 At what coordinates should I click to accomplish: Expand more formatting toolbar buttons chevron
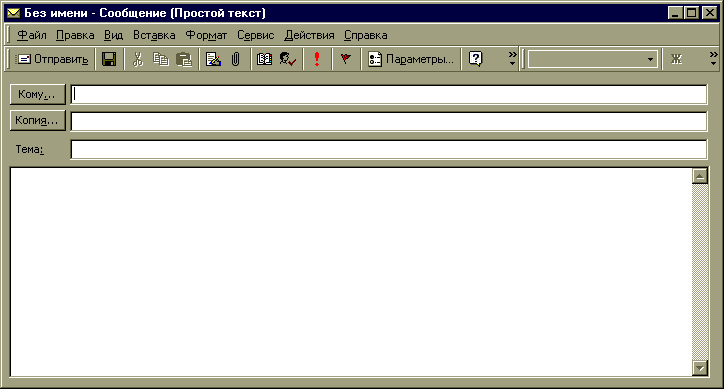[x=714, y=59]
